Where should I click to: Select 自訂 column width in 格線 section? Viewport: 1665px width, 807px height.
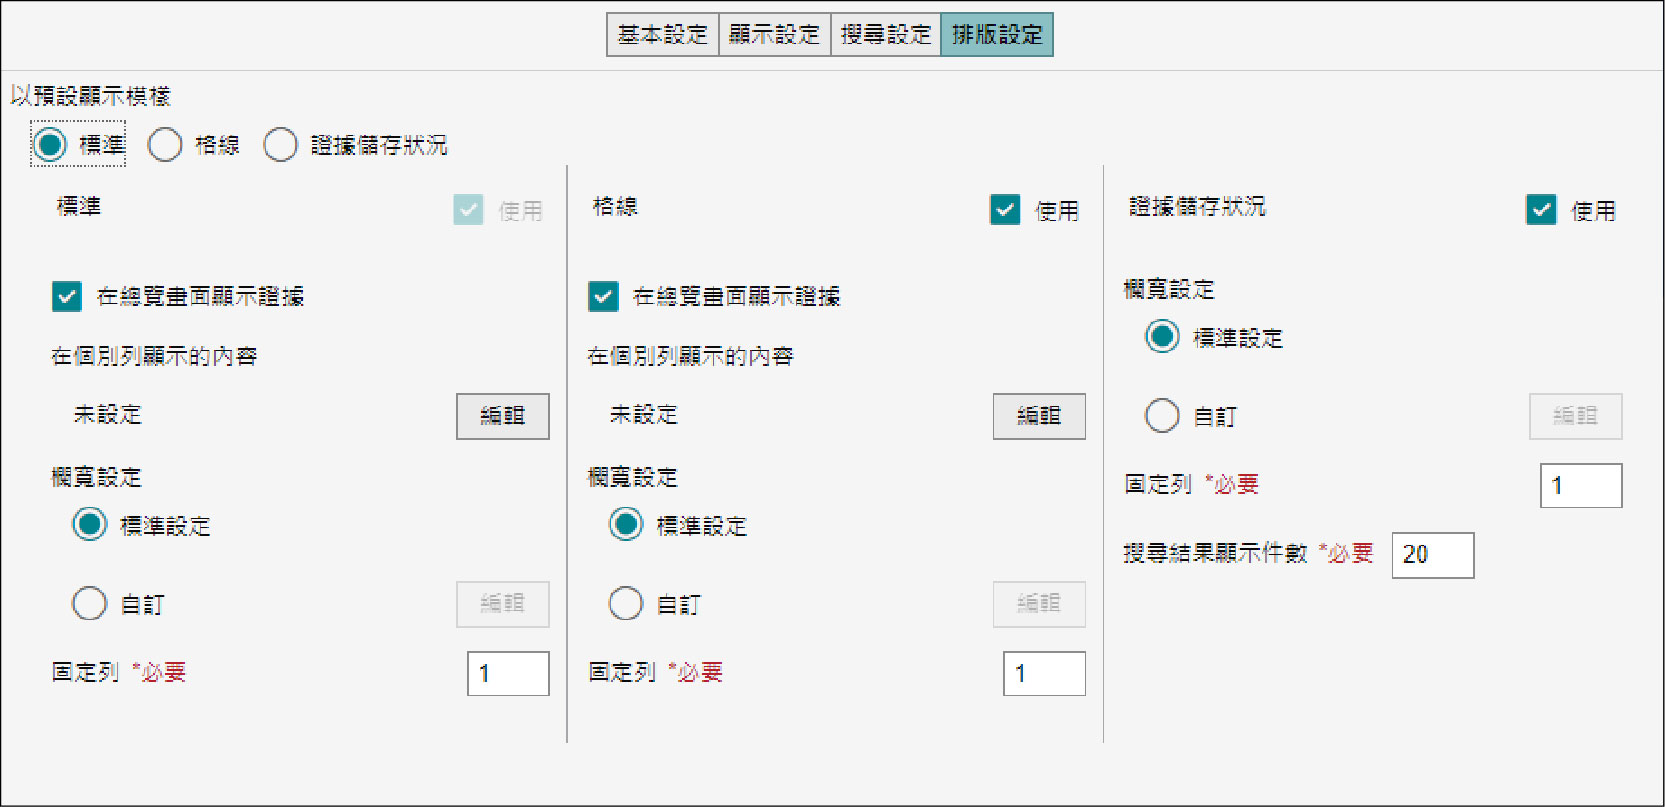click(626, 604)
